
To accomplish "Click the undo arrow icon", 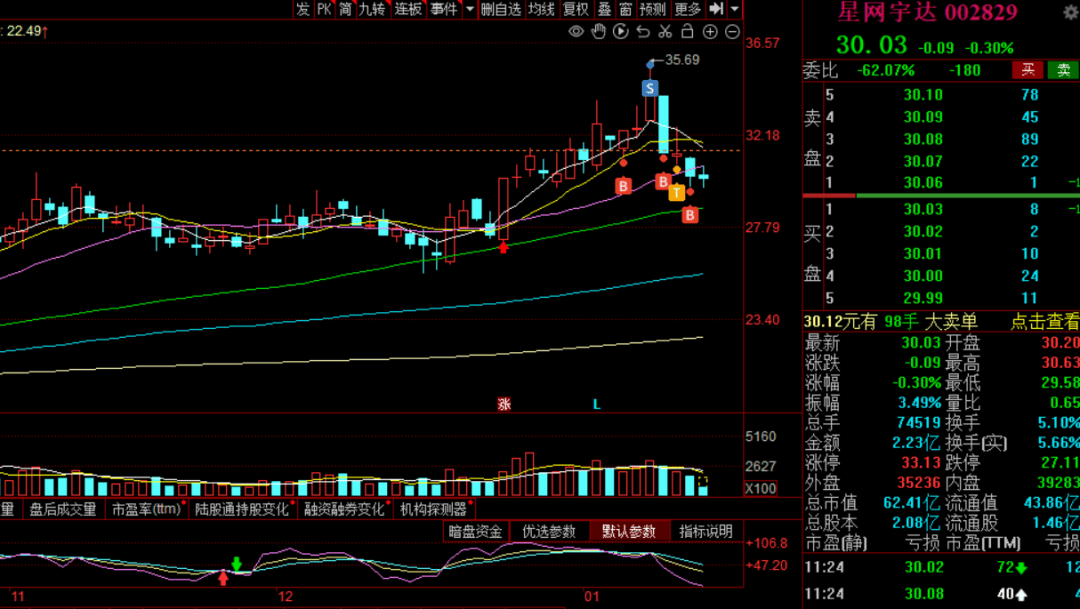I will click(643, 32).
